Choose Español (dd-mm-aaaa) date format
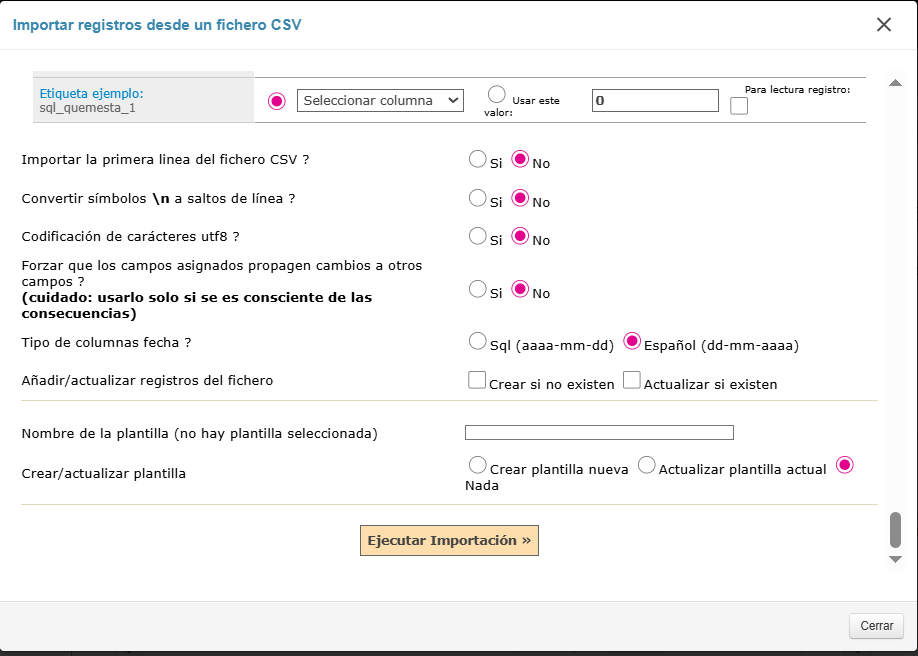 tap(632, 342)
